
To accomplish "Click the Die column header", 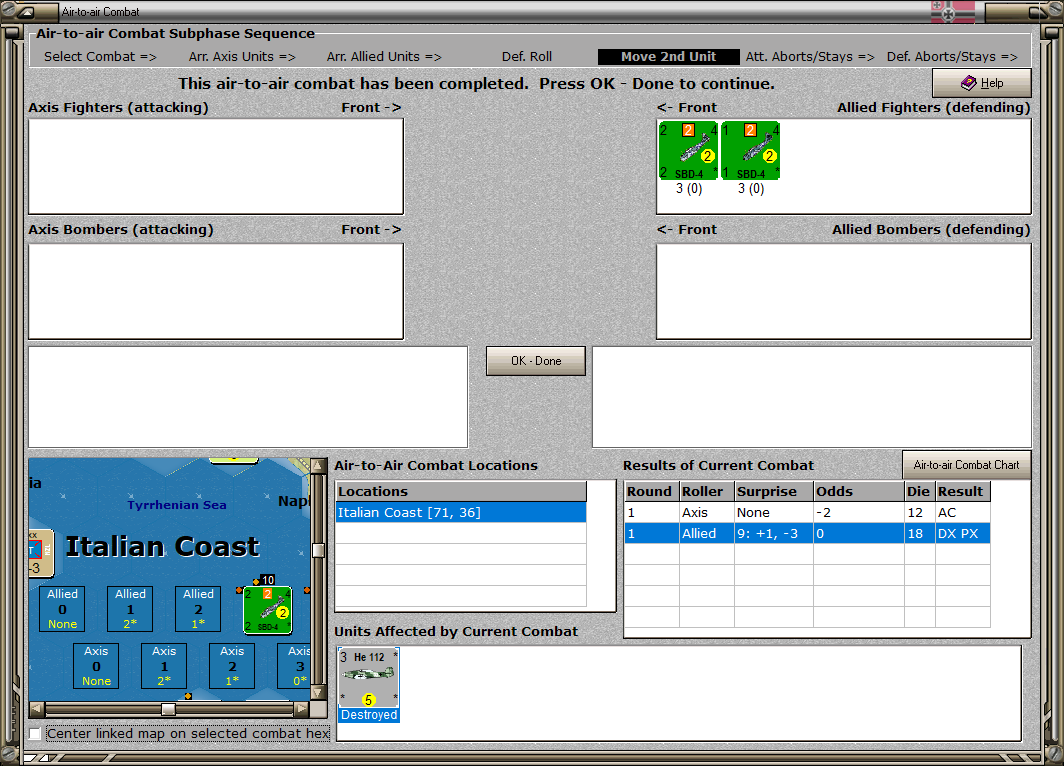I will pos(919,491).
